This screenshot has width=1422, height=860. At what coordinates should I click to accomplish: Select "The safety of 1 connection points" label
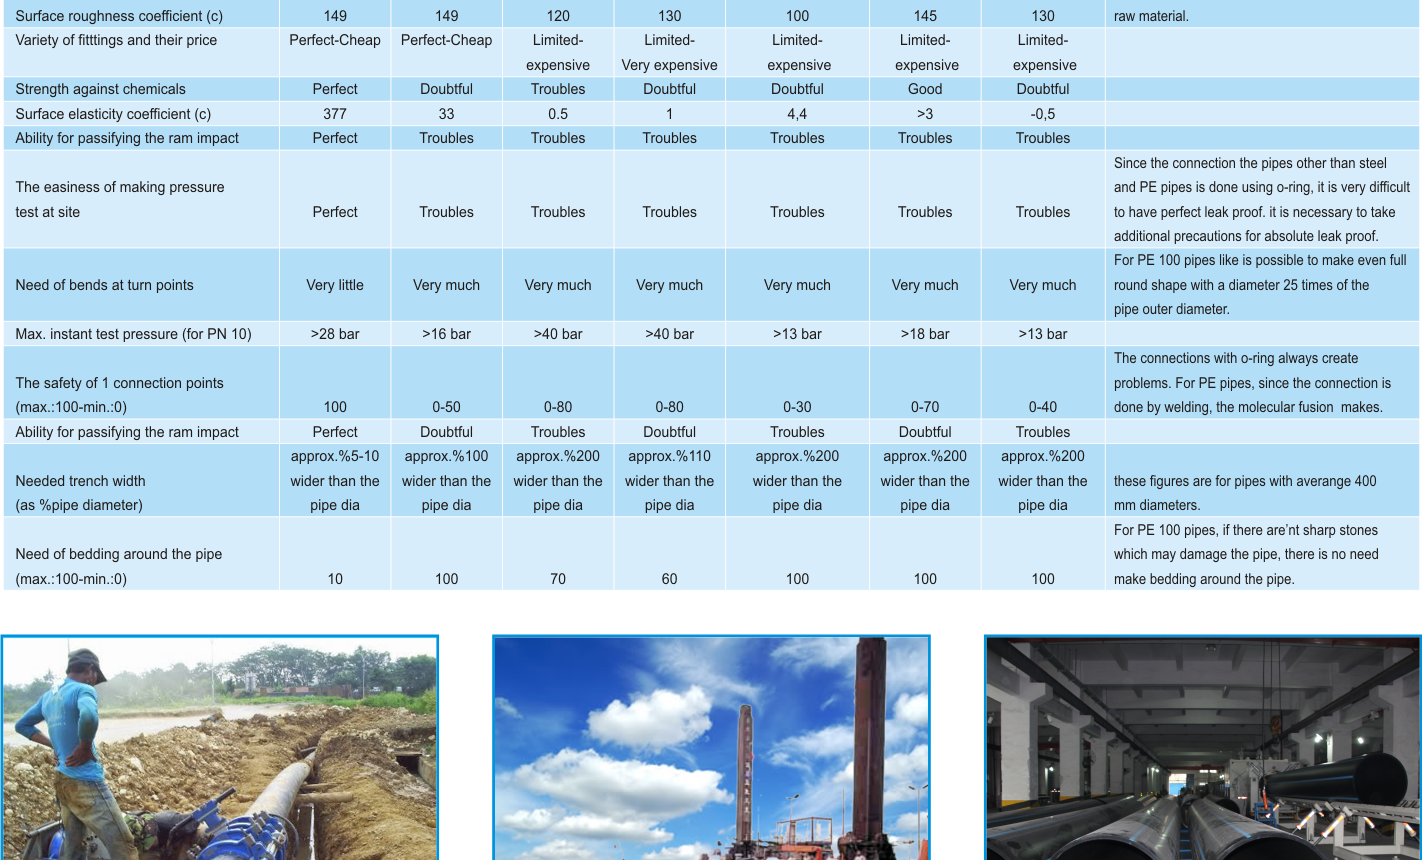click(x=119, y=383)
